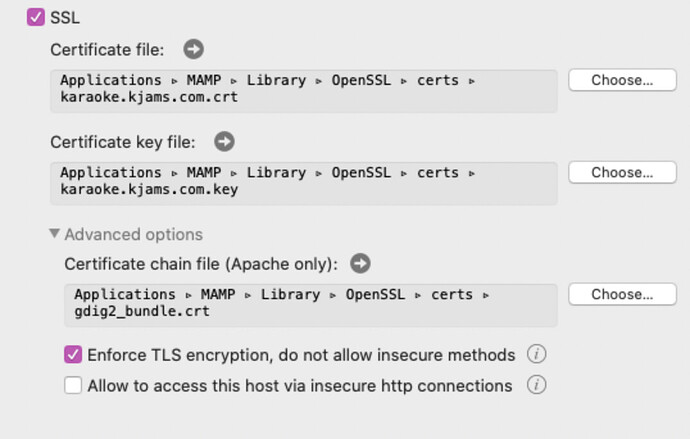Screen dimensions: 690x439
Task: Click Library in the Certificate key file path
Action: [276, 173]
